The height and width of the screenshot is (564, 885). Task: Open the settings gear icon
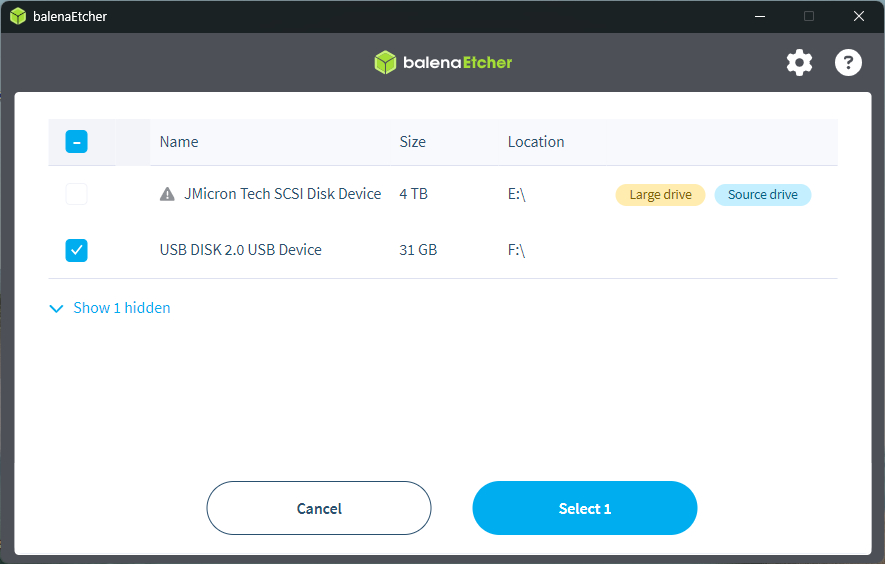pyautogui.click(x=799, y=63)
